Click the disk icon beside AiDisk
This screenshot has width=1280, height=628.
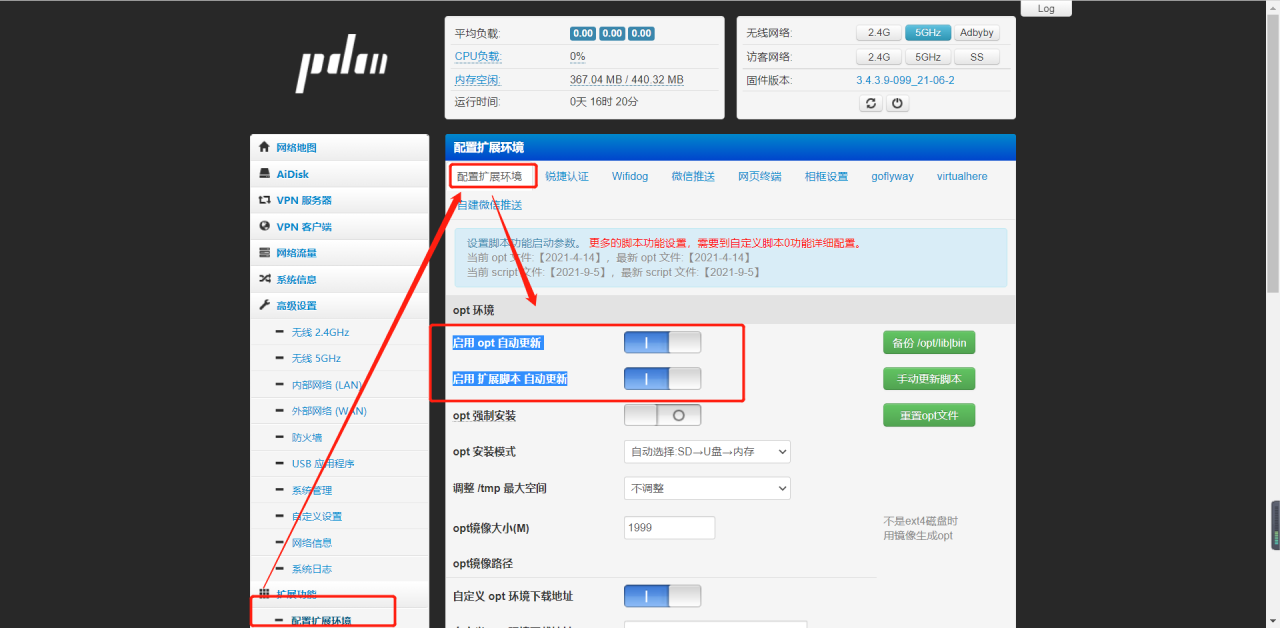point(265,173)
